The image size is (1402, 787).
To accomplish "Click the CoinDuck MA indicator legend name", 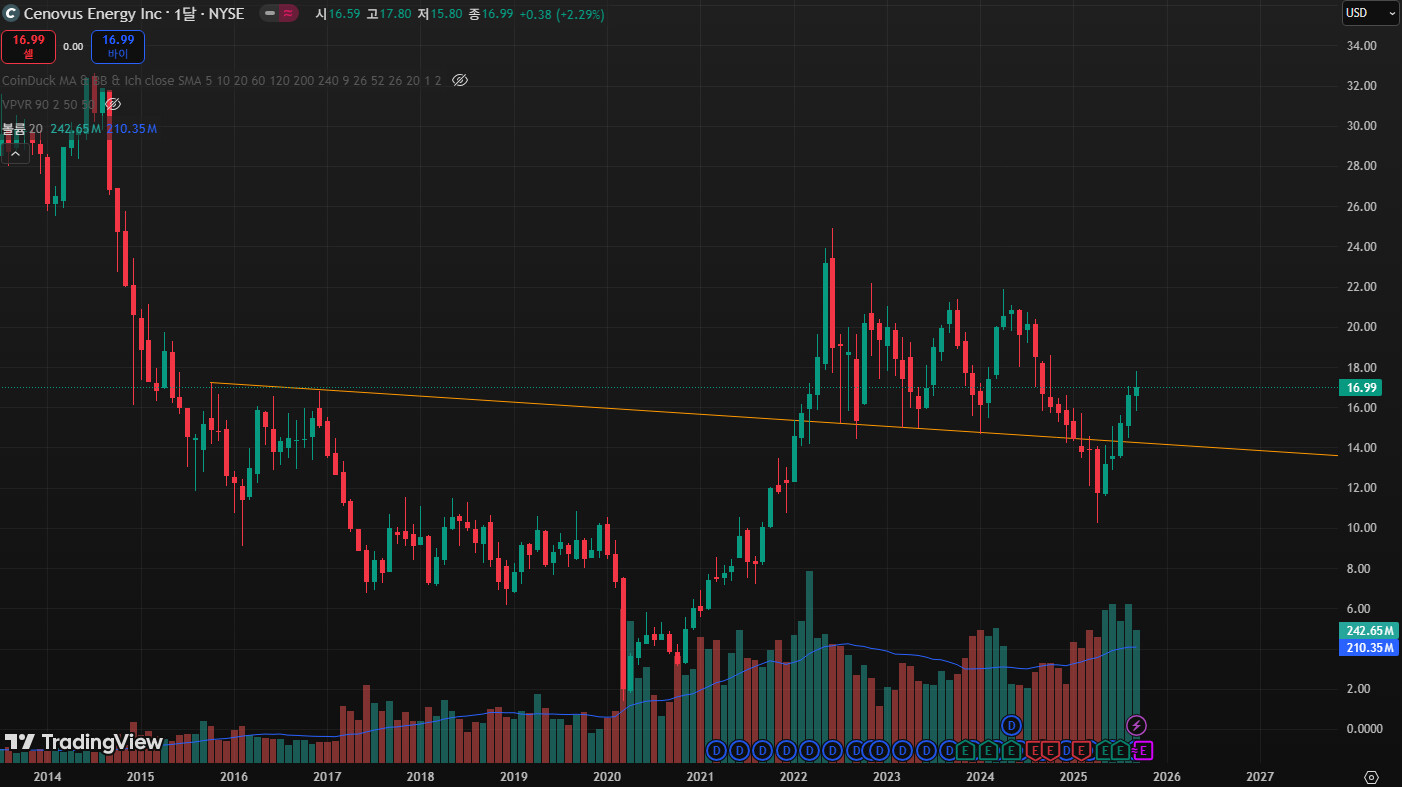I will (x=222, y=80).
